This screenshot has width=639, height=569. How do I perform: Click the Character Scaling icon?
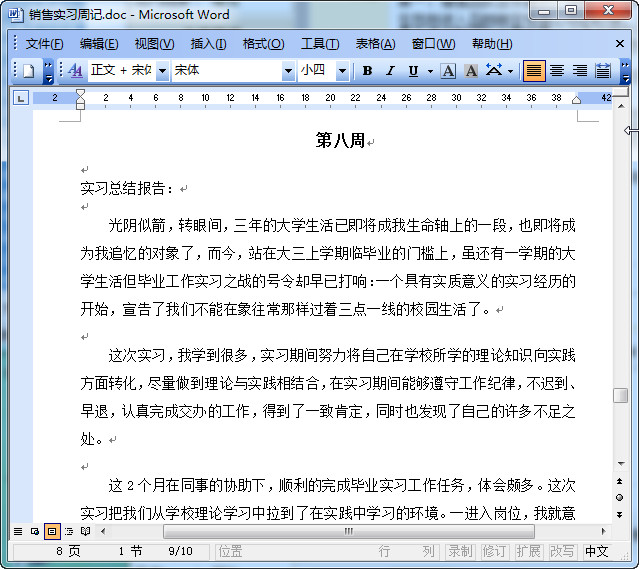(x=494, y=71)
